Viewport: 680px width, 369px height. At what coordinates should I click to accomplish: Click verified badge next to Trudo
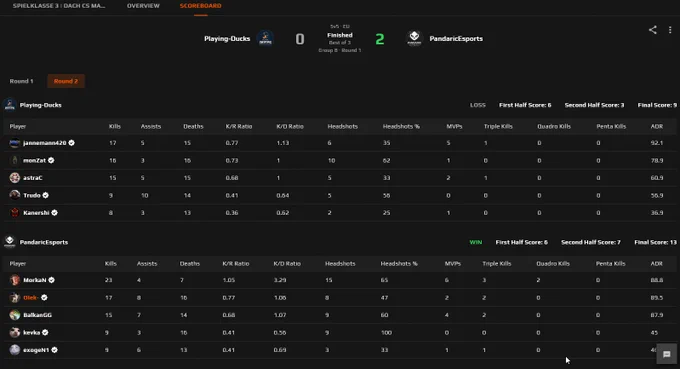pyautogui.click(x=46, y=195)
